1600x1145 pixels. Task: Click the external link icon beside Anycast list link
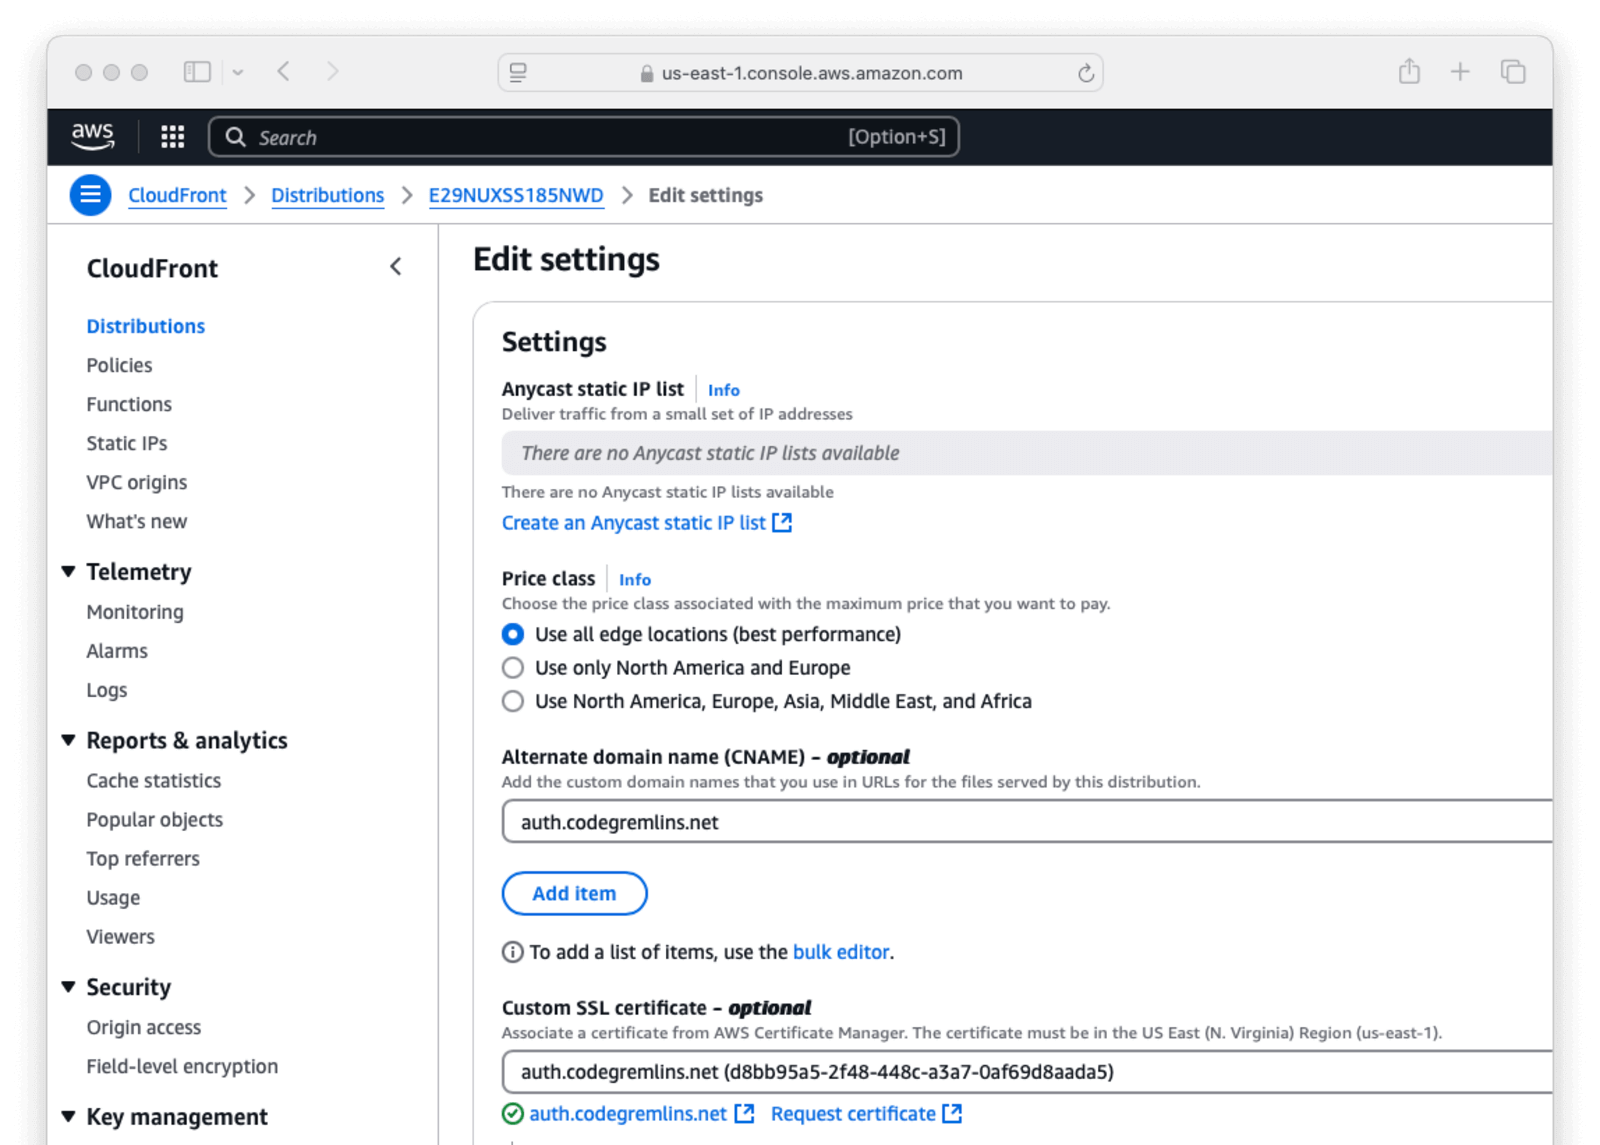pyautogui.click(x=782, y=522)
